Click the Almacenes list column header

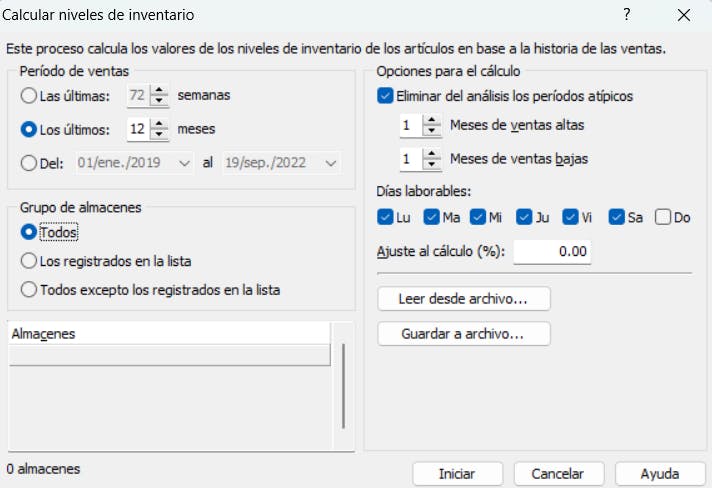(x=168, y=334)
